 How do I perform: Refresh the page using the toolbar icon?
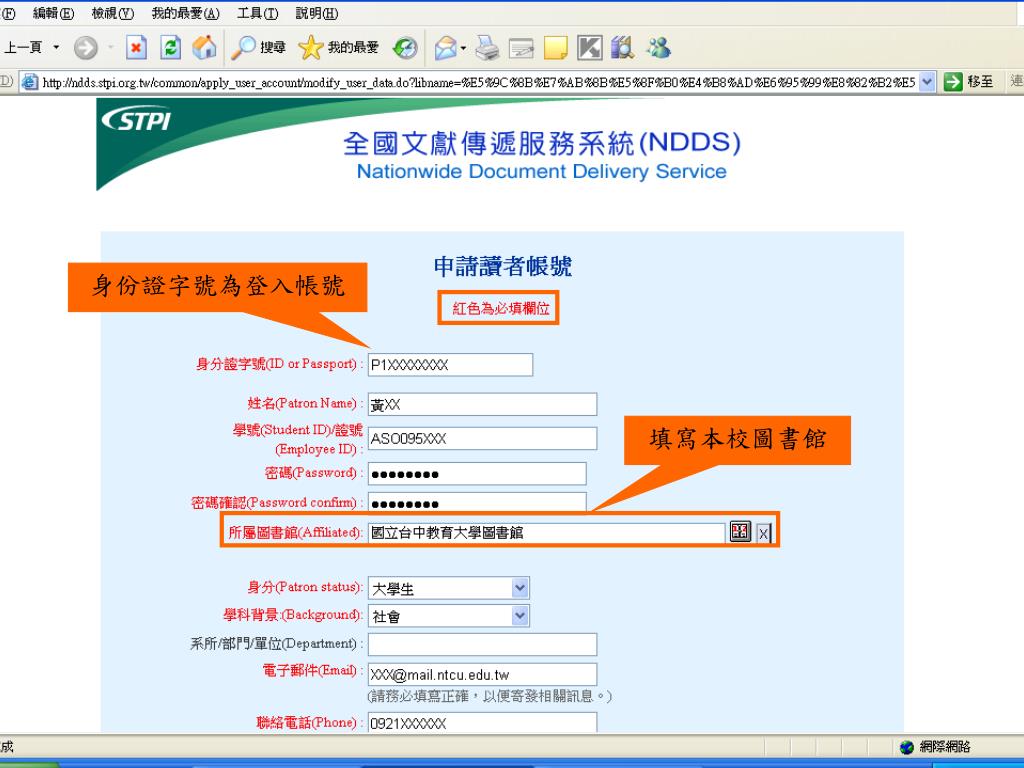[x=170, y=48]
